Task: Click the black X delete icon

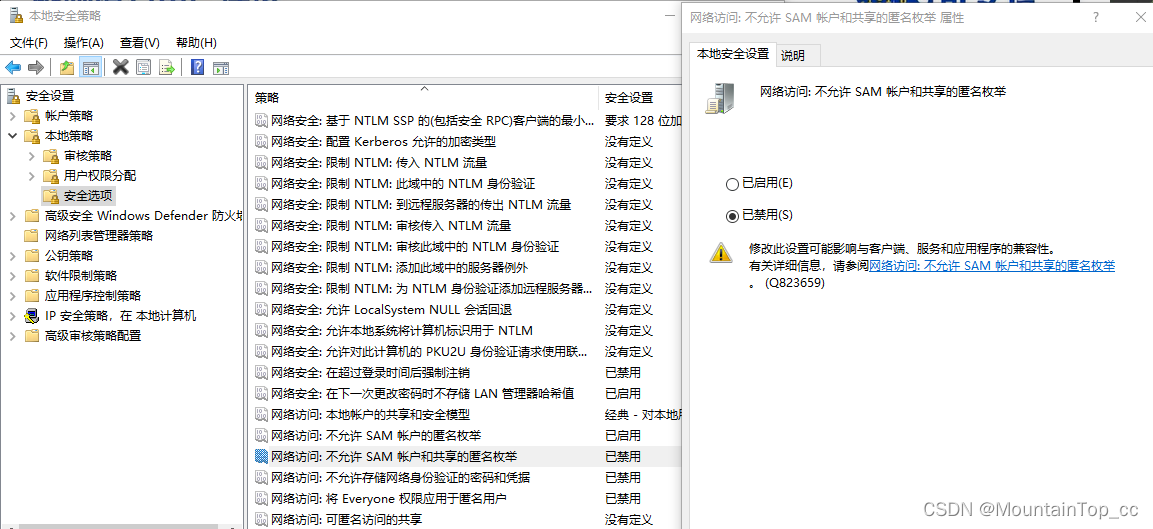Action: (121, 68)
